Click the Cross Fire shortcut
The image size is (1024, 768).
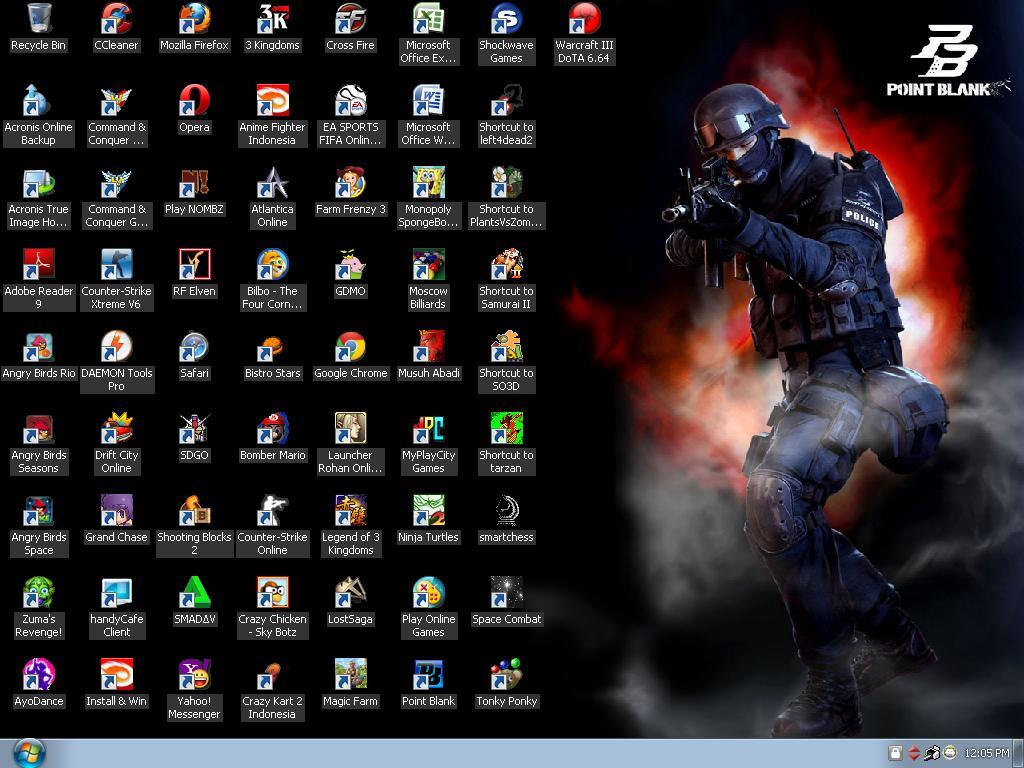(x=351, y=18)
